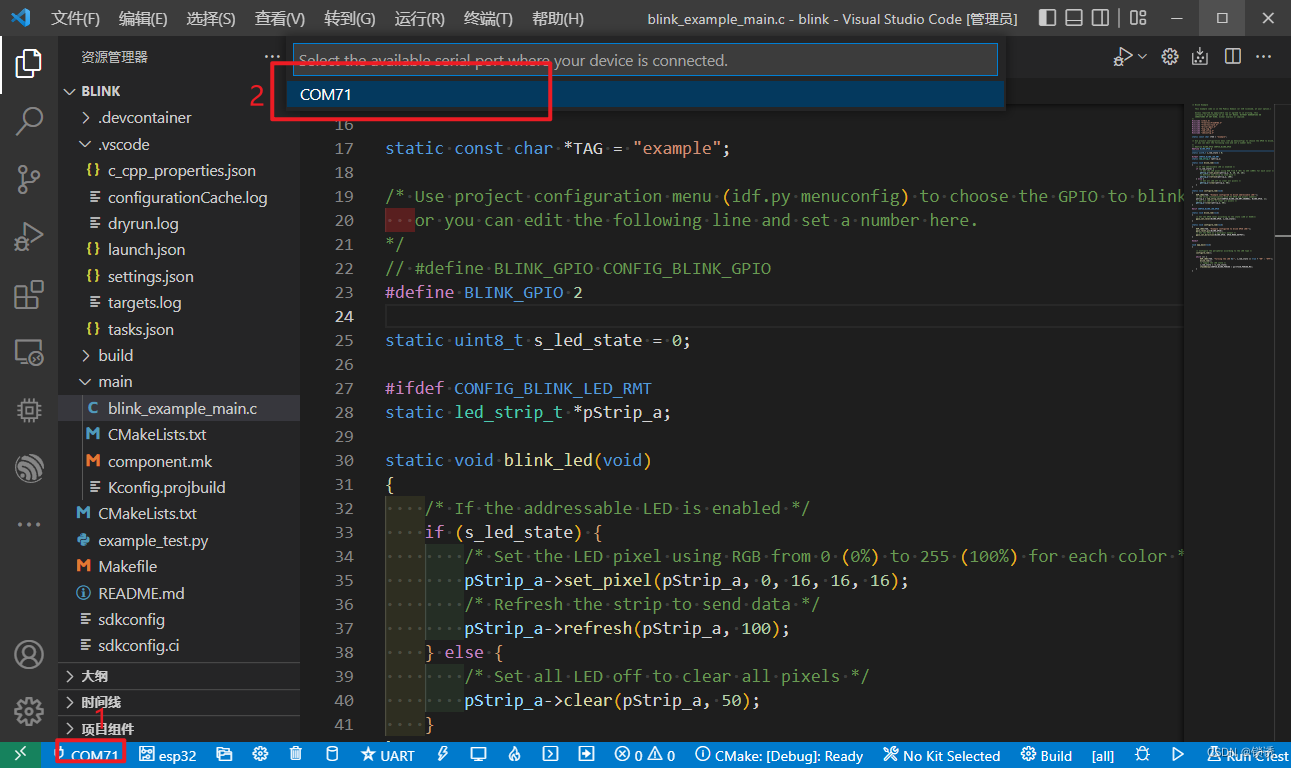Click the serial port selection input box
1291x768 pixels.
click(x=645, y=60)
